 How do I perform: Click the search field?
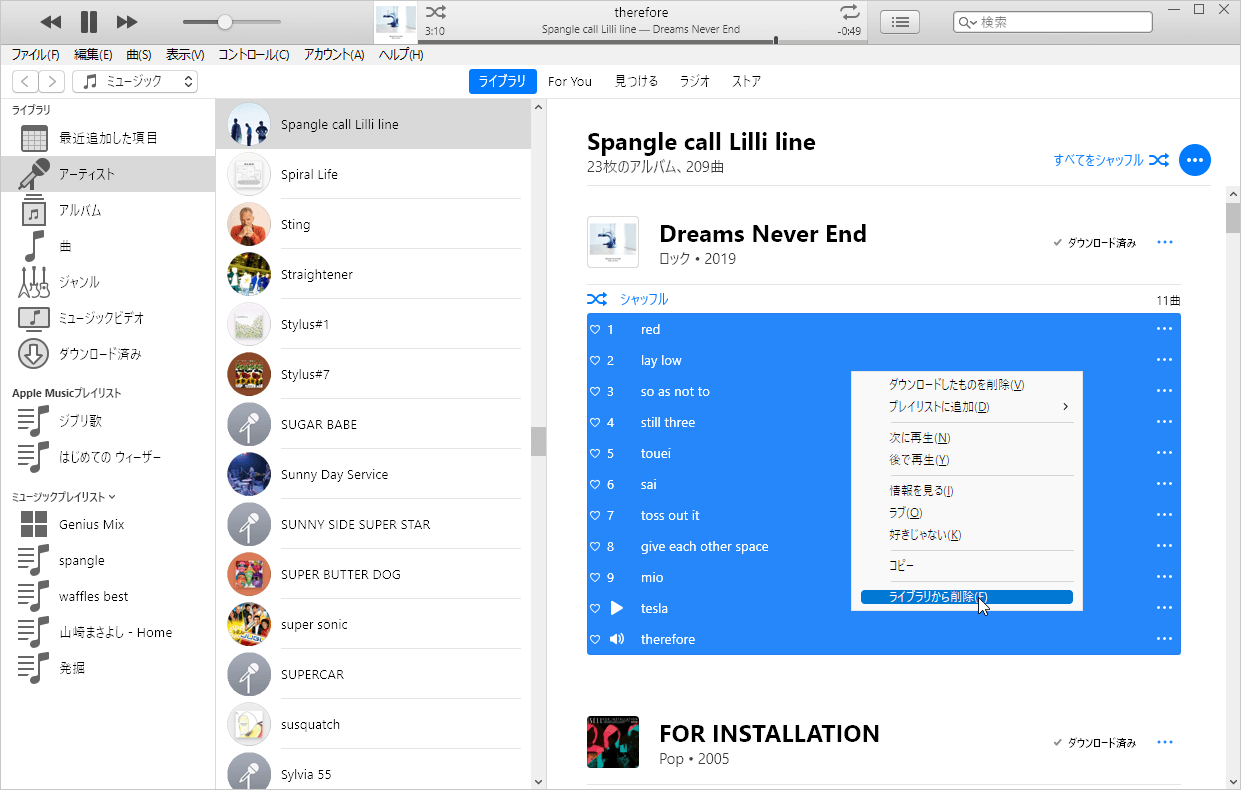point(1052,22)
